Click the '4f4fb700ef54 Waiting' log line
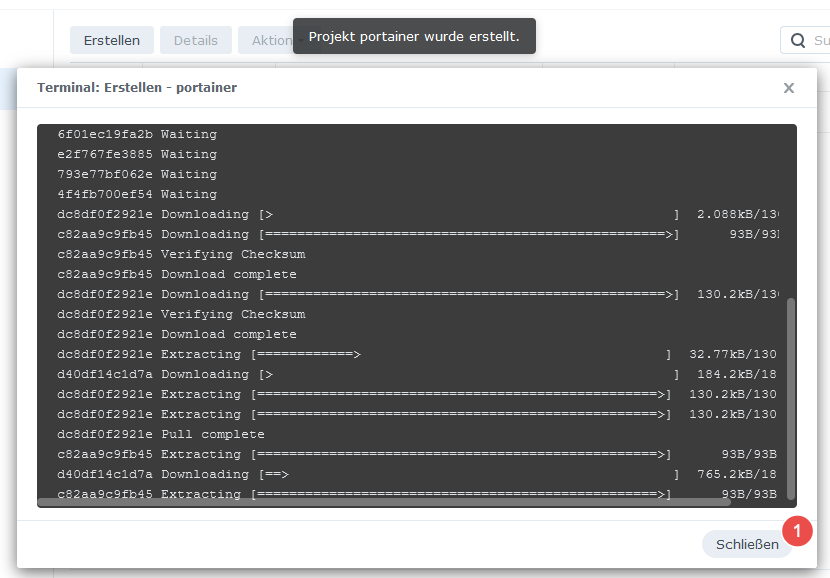 pos(137,195)
